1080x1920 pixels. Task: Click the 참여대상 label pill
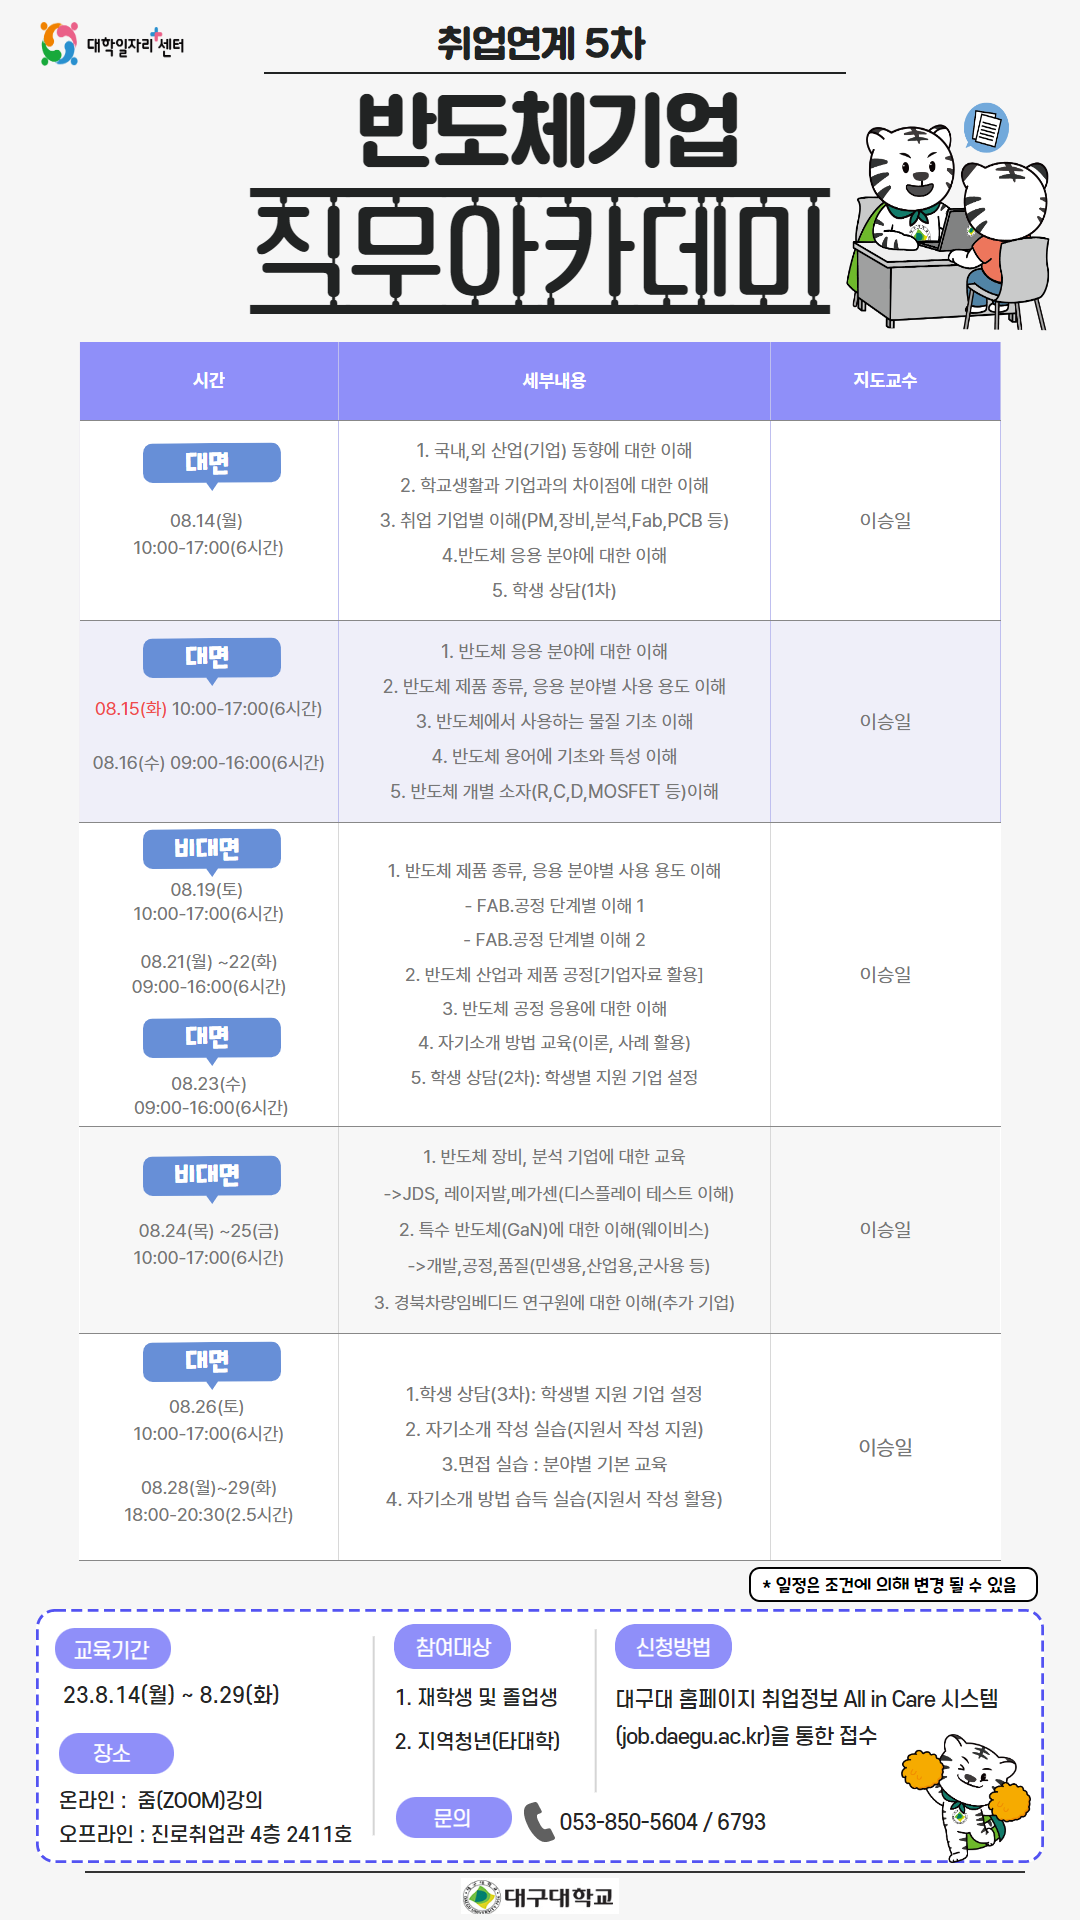453,1647
